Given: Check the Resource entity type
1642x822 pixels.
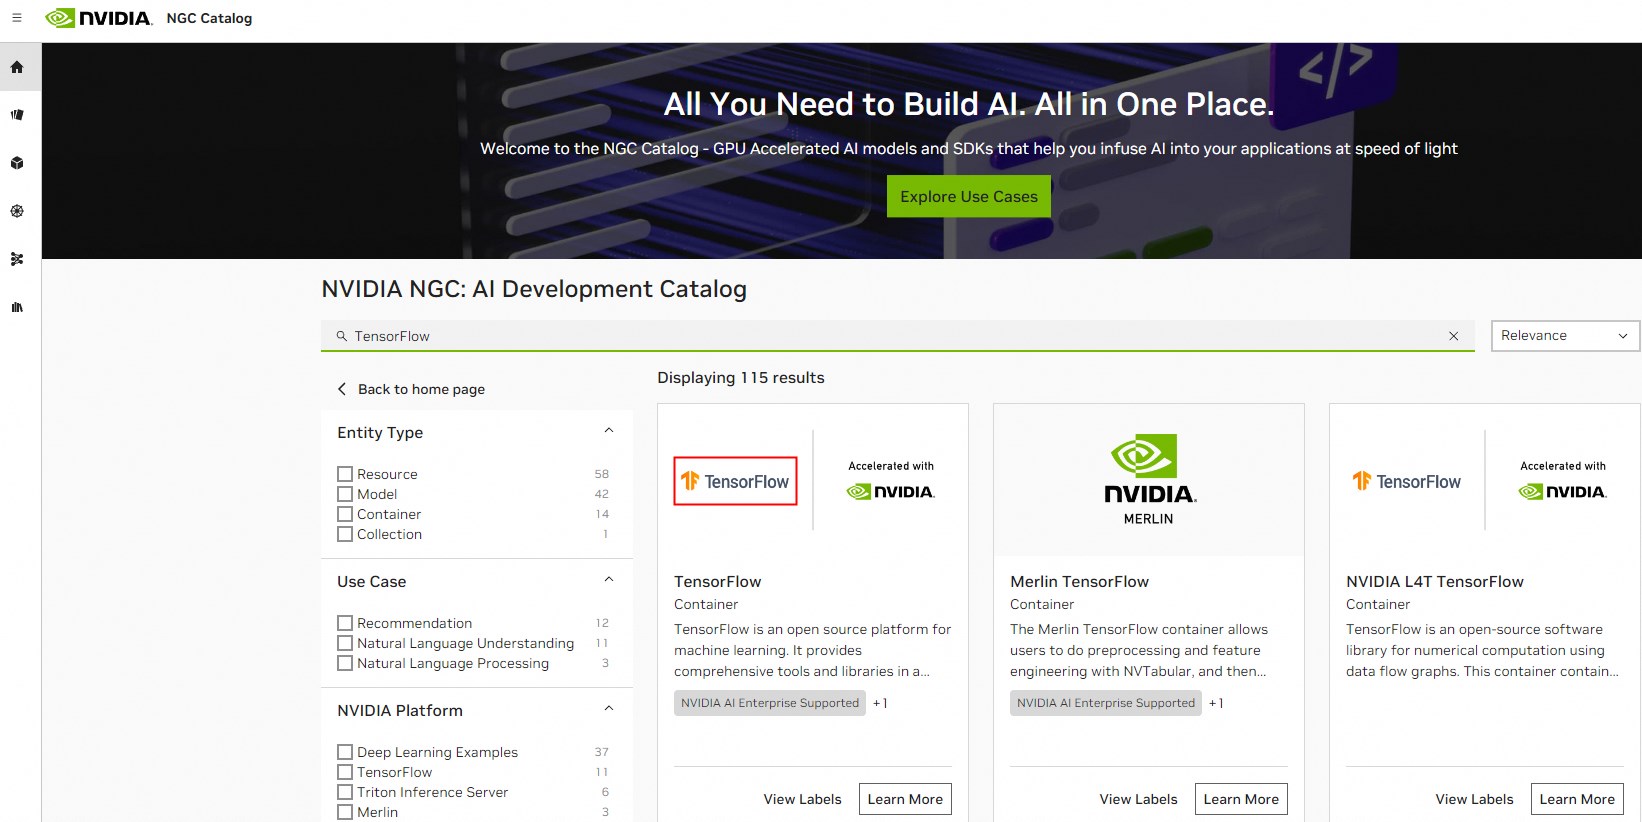Looking at the screenshot, I should [x=345, y=474].
